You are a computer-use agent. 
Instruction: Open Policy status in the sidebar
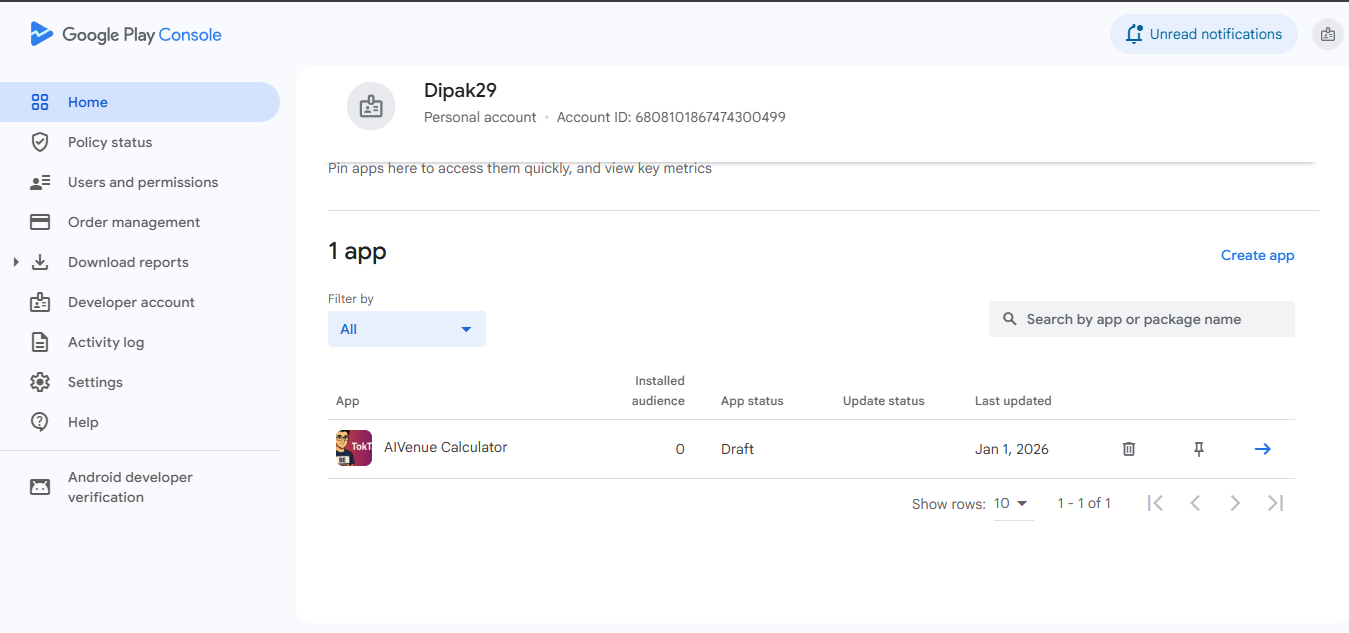point(110,142)
